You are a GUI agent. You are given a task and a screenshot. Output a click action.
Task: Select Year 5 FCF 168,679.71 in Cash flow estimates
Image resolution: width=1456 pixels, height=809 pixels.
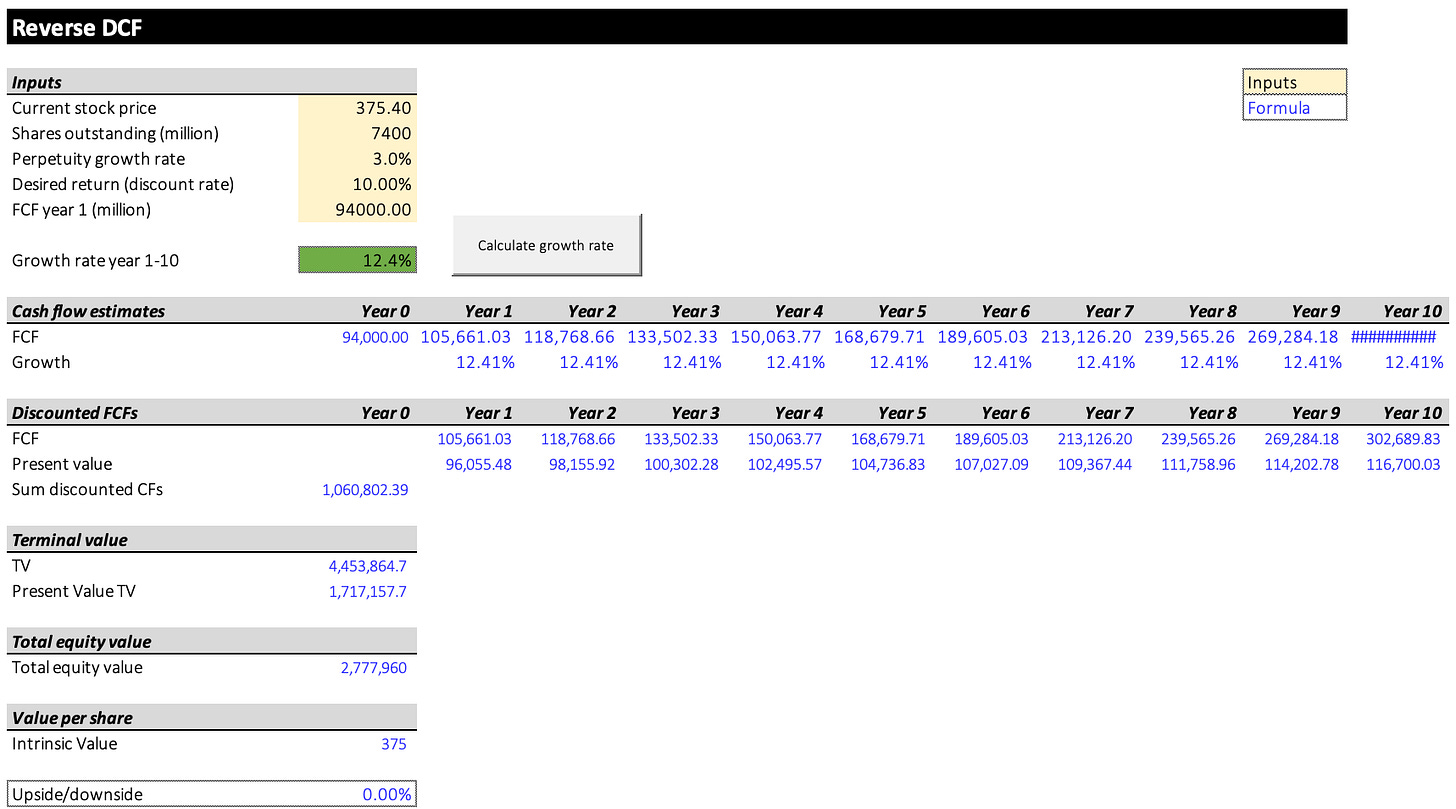(878, 337)
